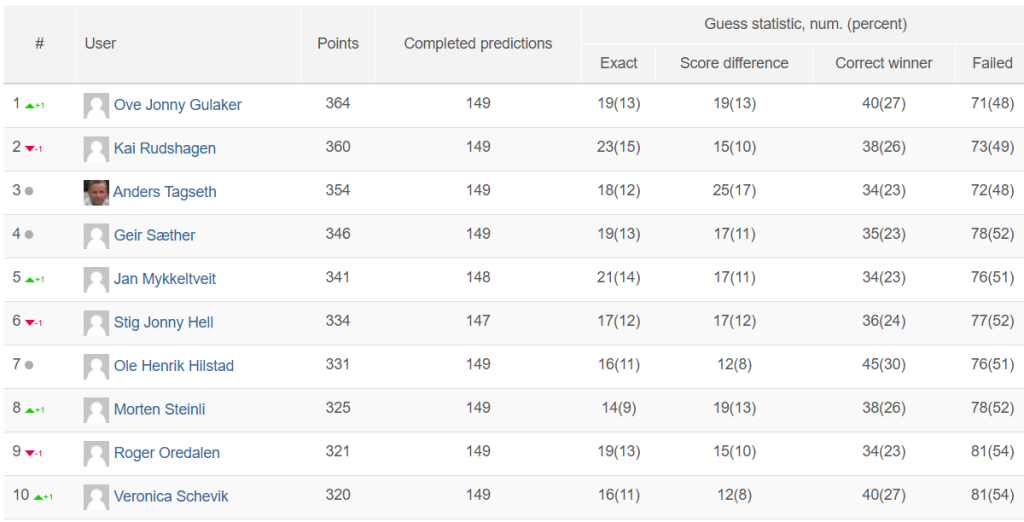Click the Correct winner column header
This screenshot has width=1024, height=522.
coord(884,63)
